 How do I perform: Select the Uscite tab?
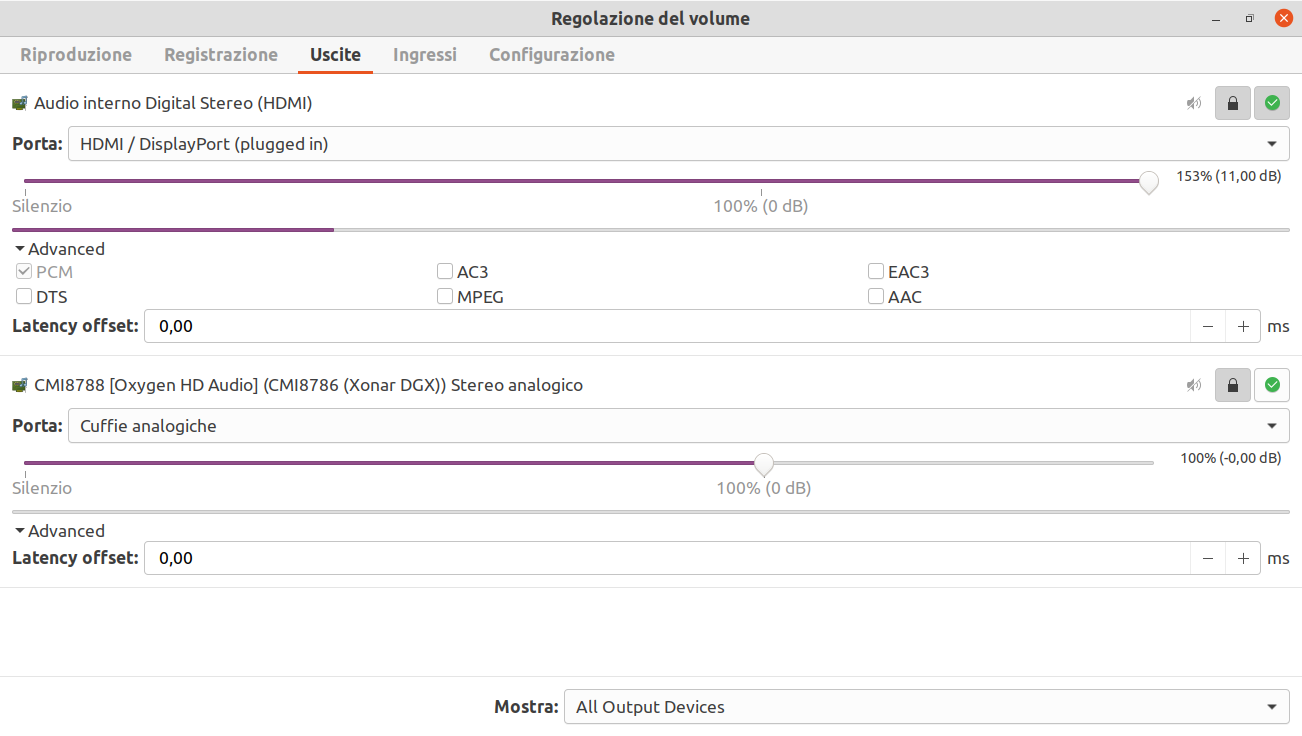coord(335,55)
